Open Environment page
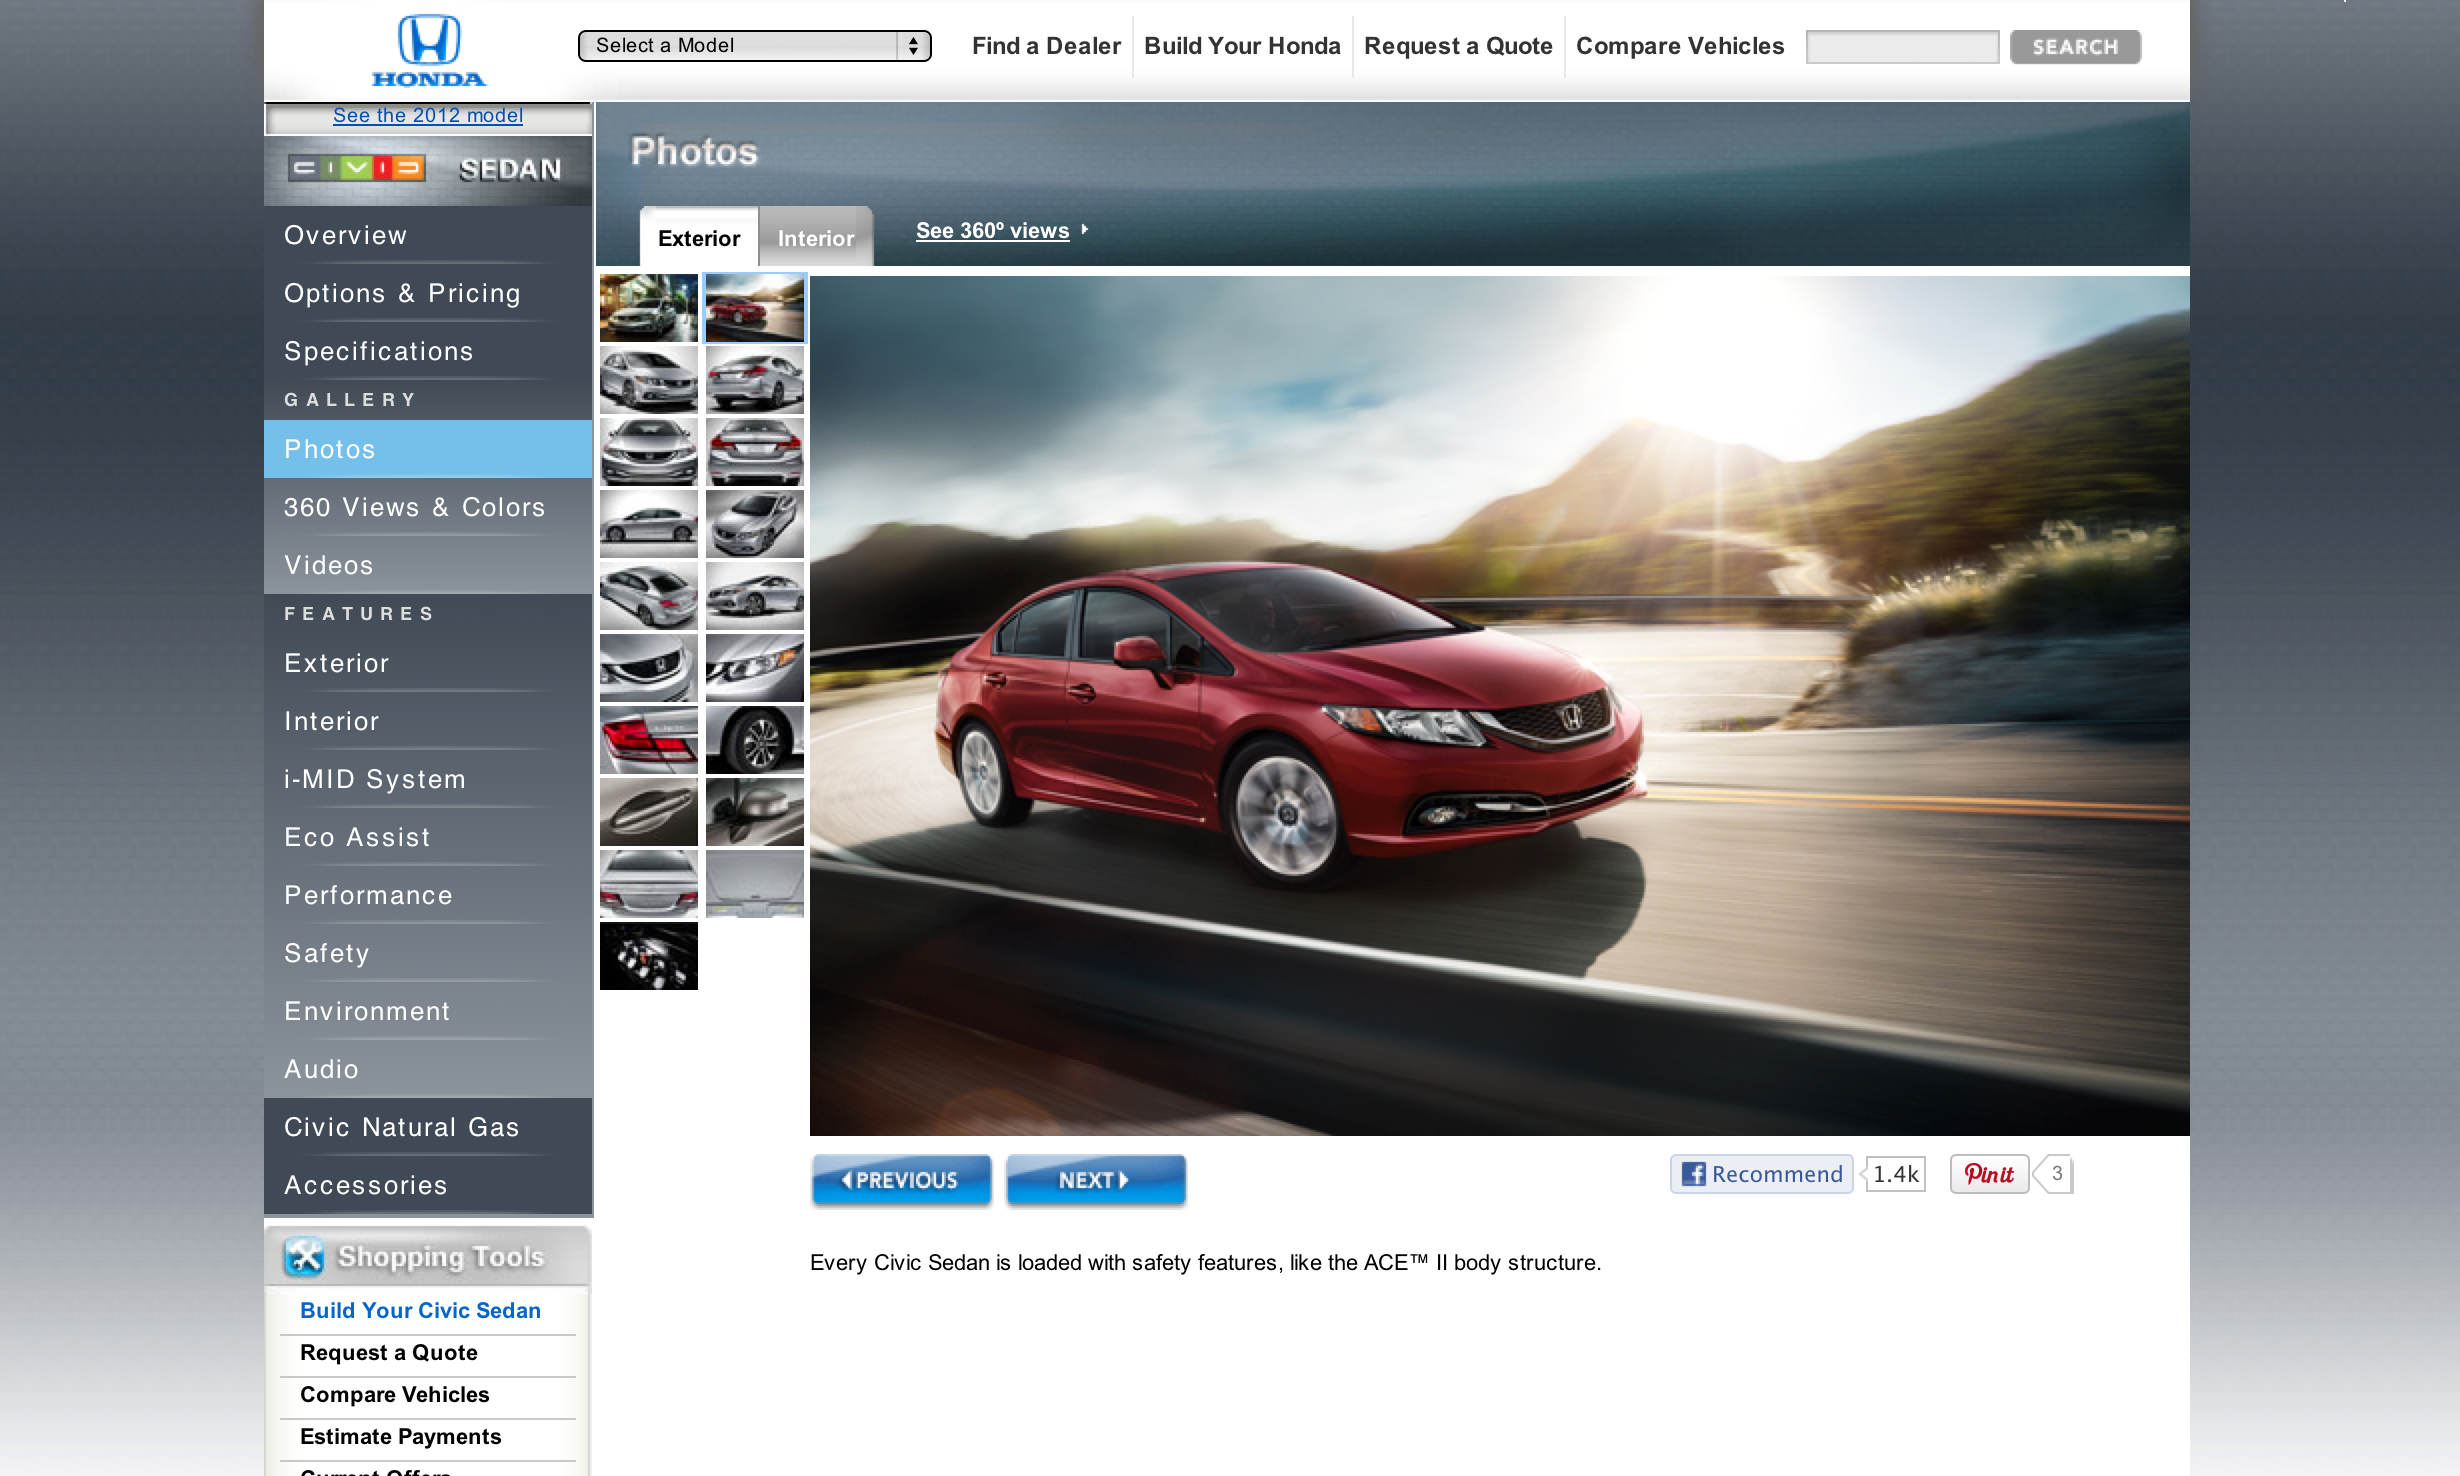This screenshot has height=1476, width=2460. (428, 1012)
